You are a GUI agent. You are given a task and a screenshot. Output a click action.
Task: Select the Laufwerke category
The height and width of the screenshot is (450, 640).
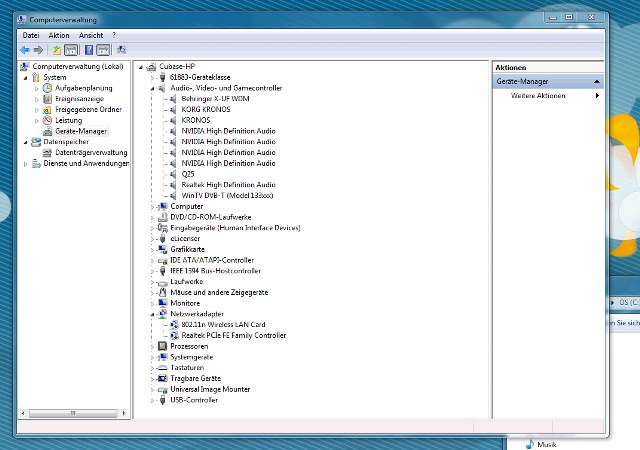point(187,282)
